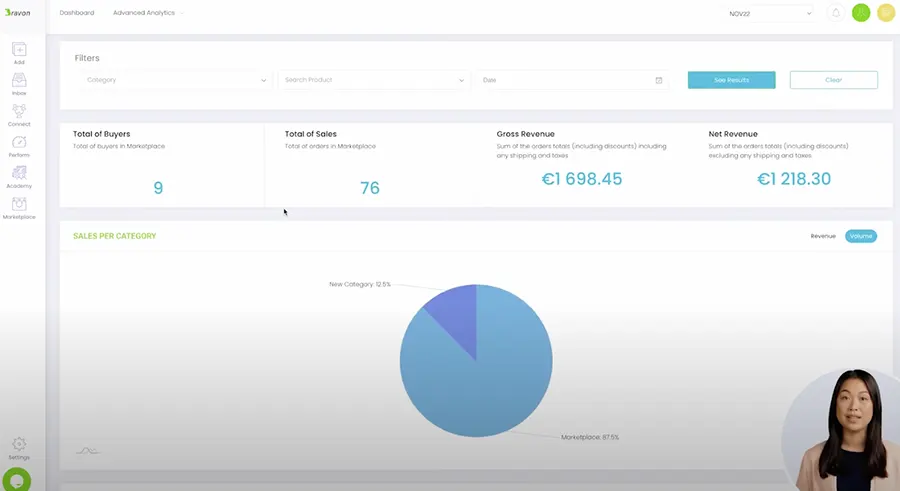Open the NOV22 selector dropdown
Screen dimensions: 900x491
point(770,13)
